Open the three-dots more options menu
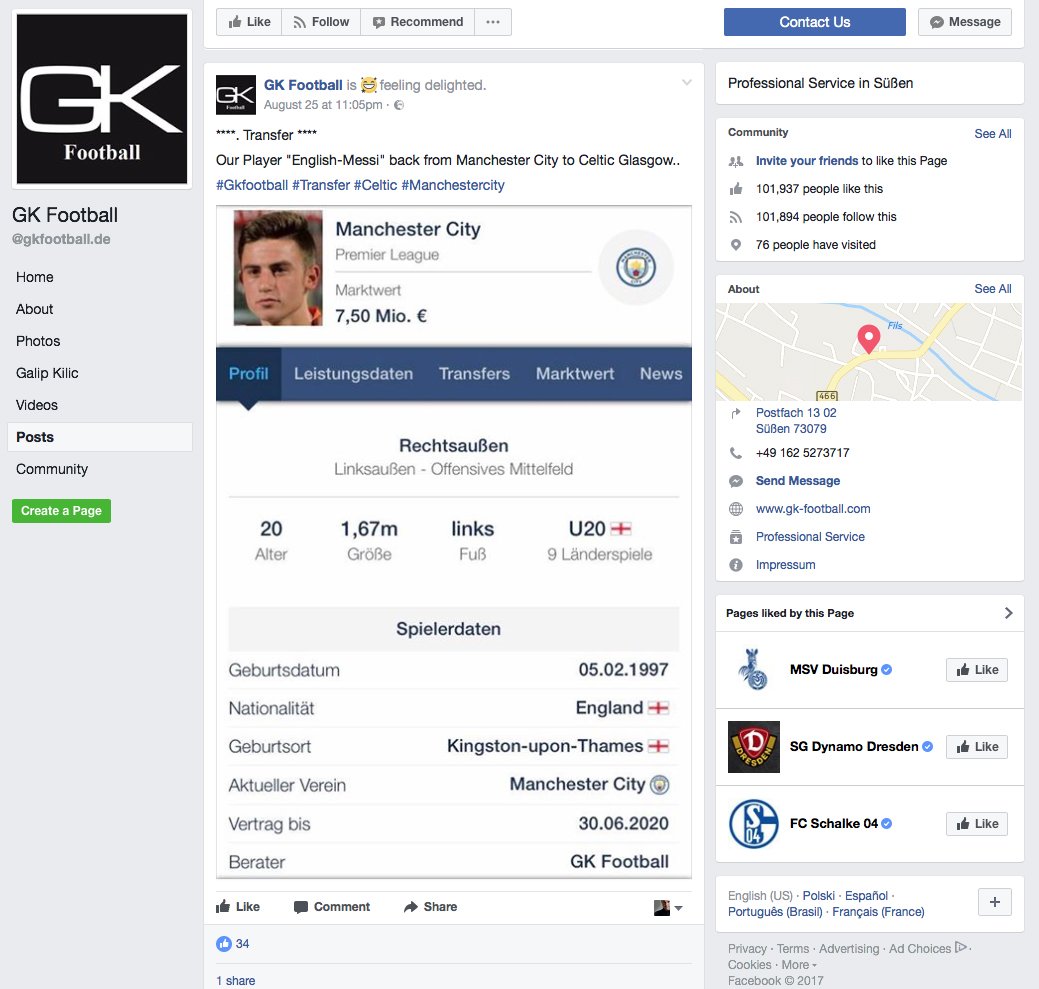The width and height of the screenshot is (1039, 989). (492, 22)
